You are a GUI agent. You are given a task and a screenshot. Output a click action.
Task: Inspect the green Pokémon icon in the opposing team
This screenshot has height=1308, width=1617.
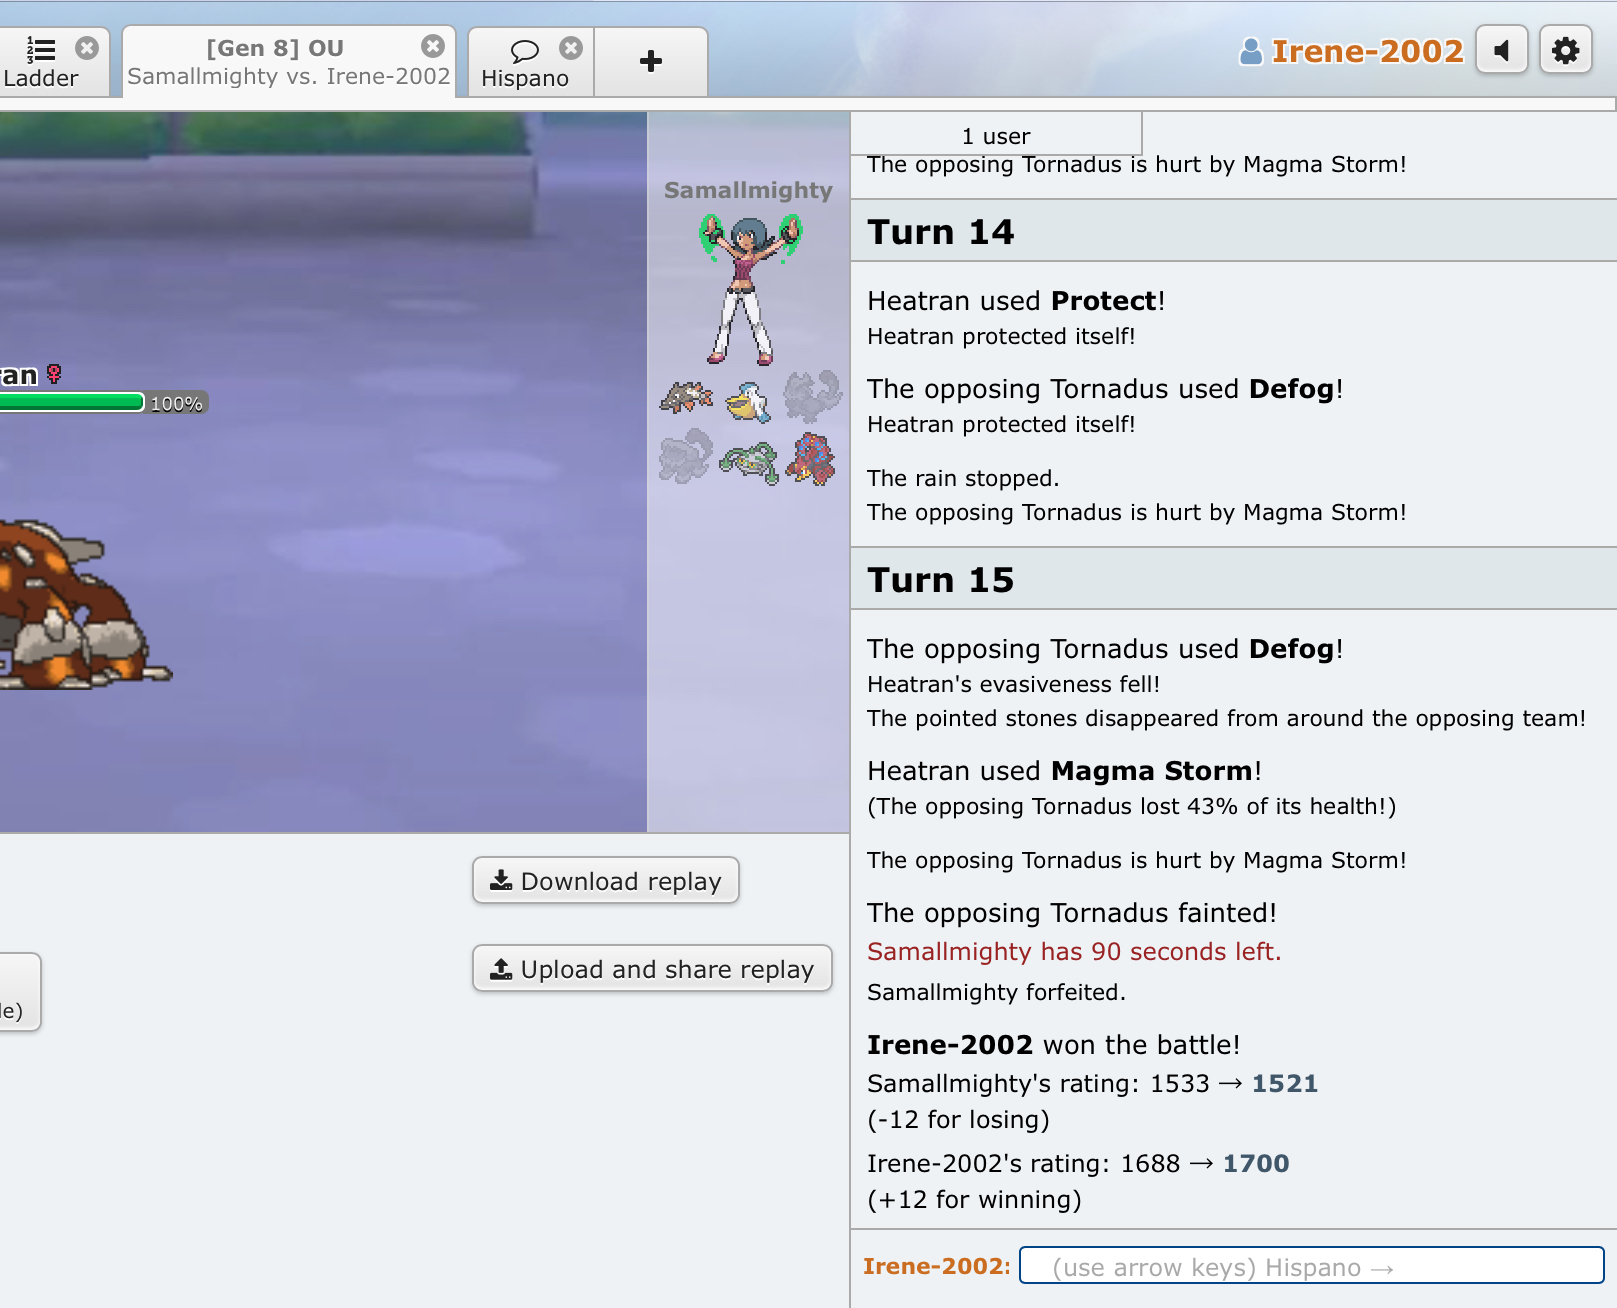[749, 462]
